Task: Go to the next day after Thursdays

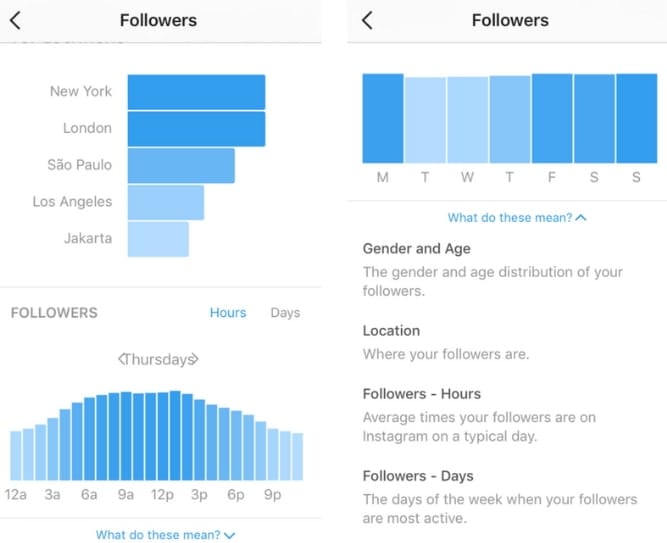Action: tap(195, 359)
